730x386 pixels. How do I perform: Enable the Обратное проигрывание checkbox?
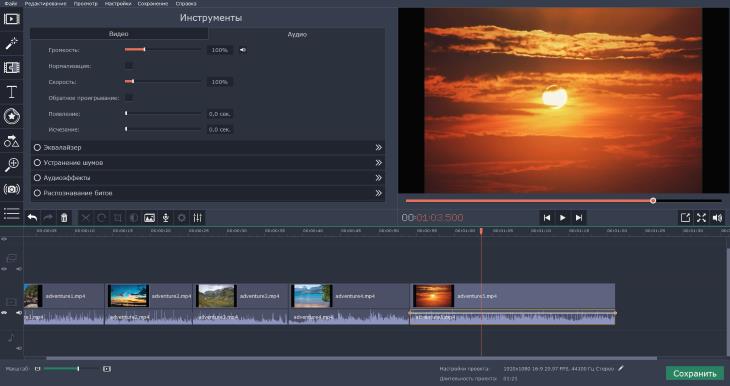[129, 98]
